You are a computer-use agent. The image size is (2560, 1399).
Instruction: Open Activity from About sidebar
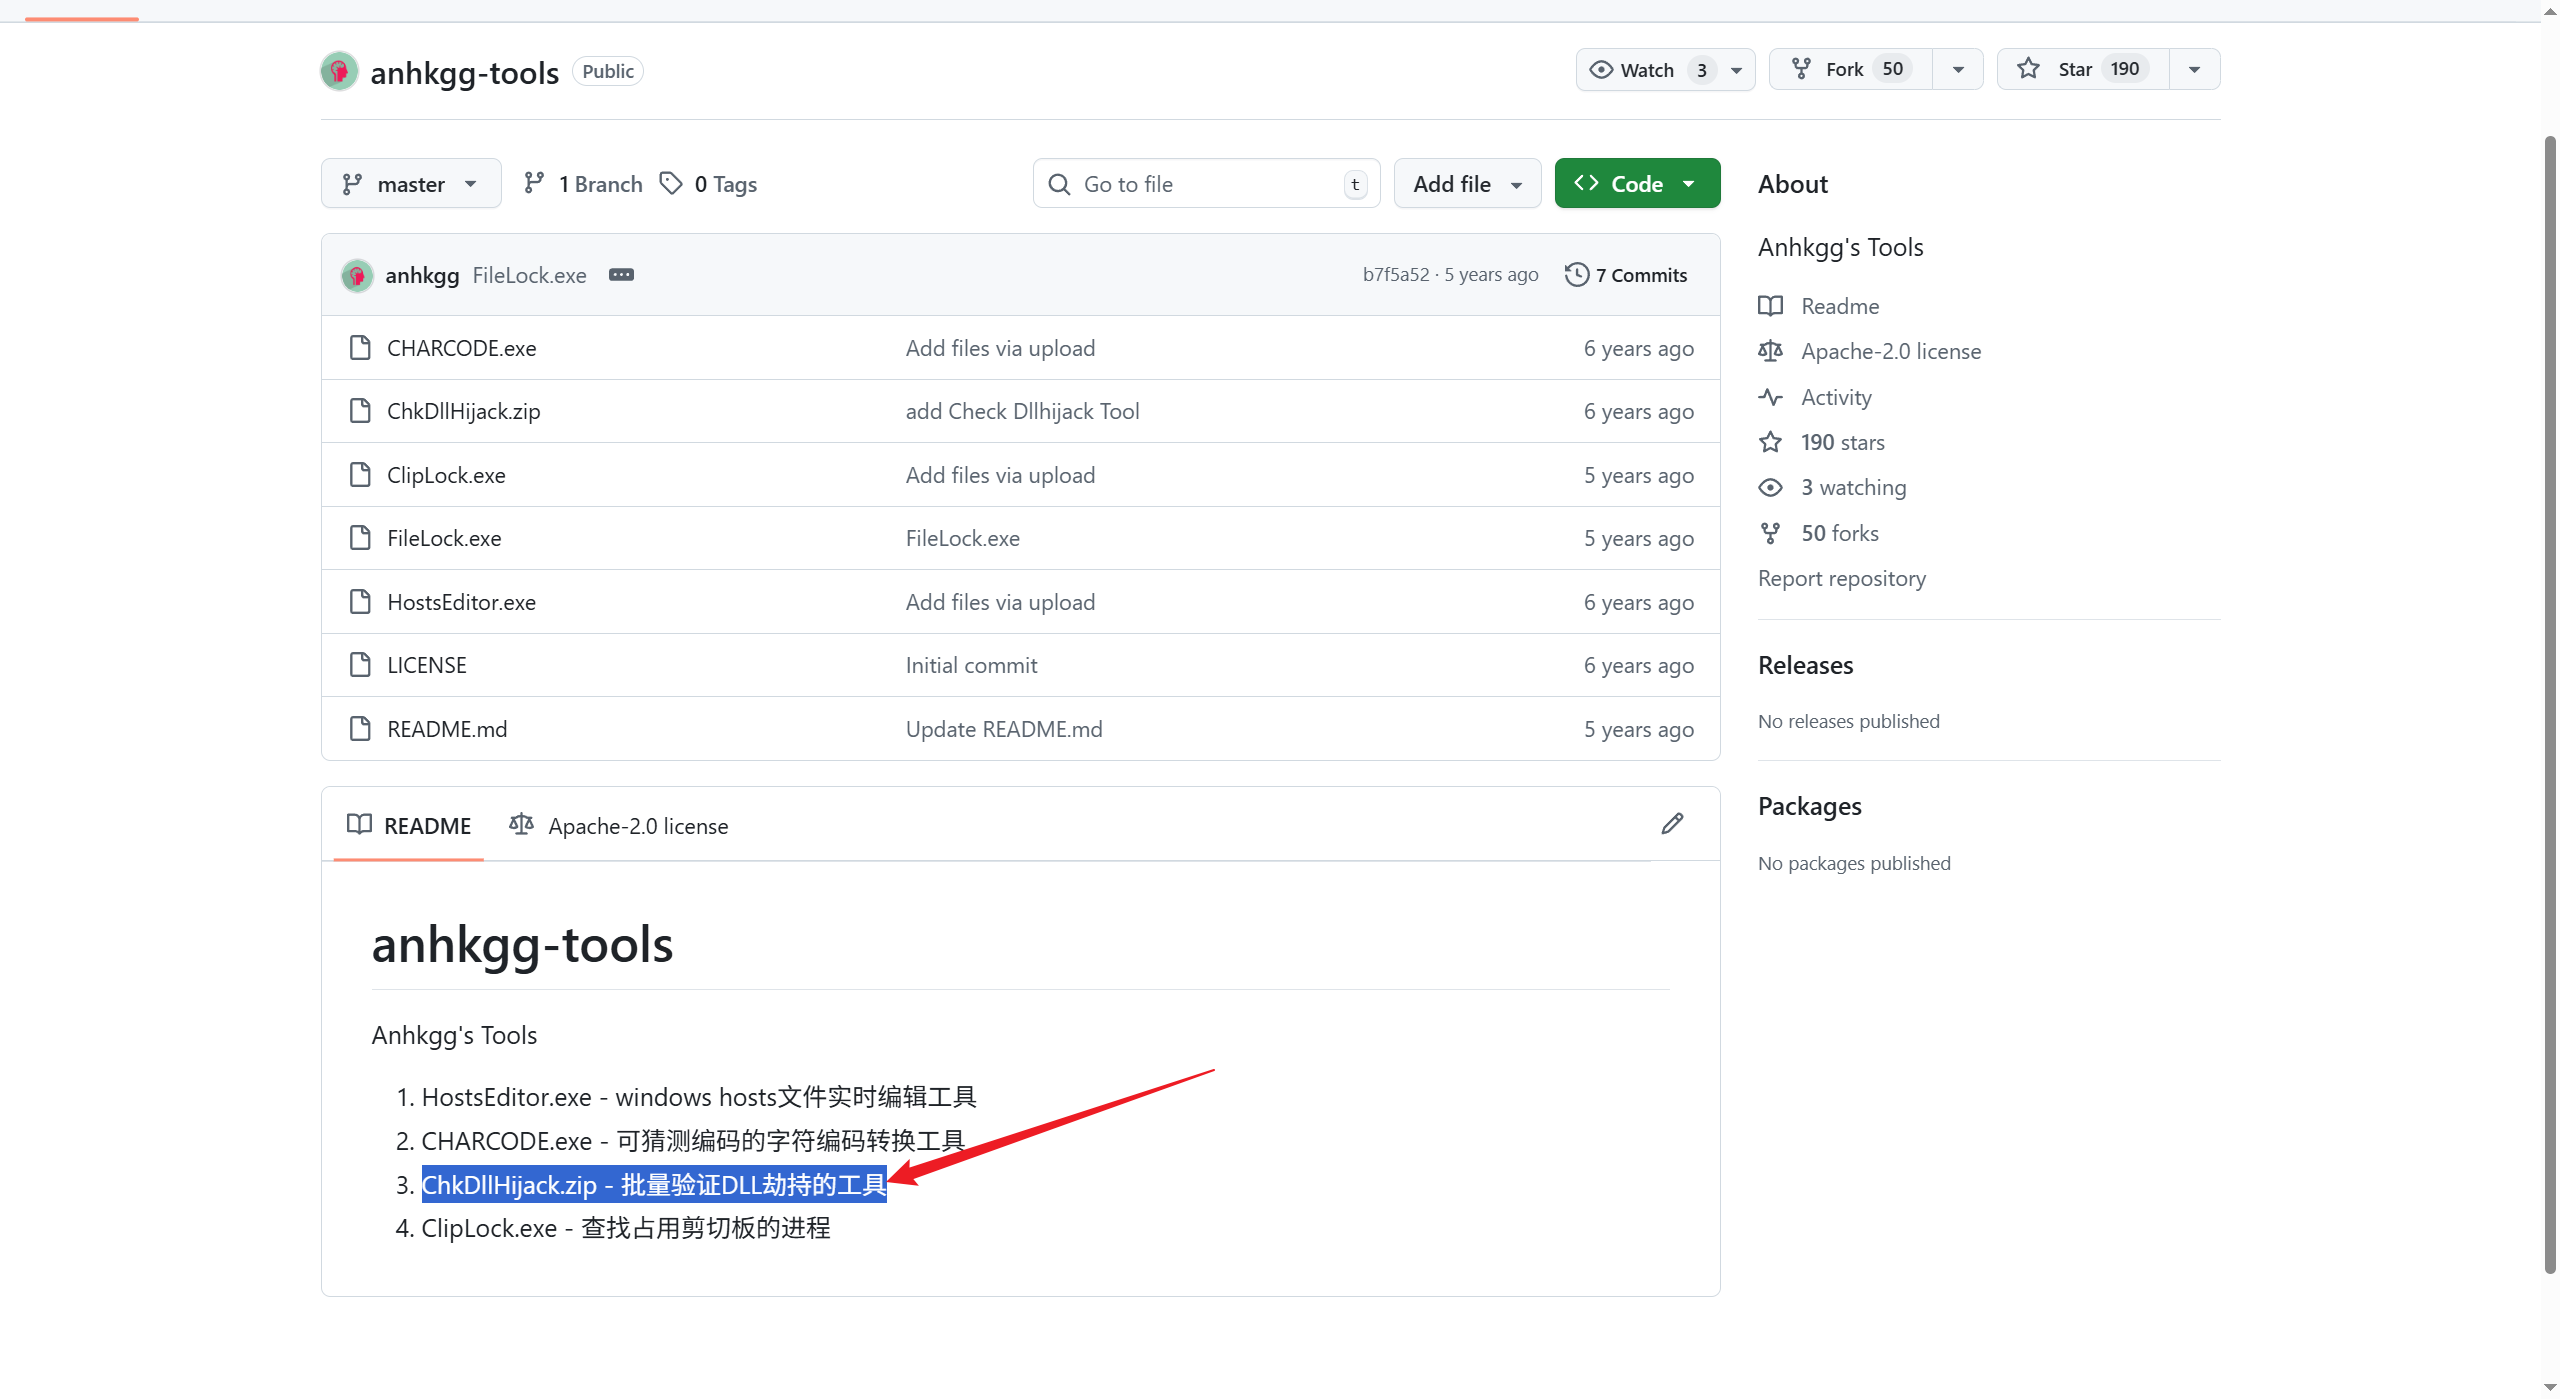point(1835,397)
